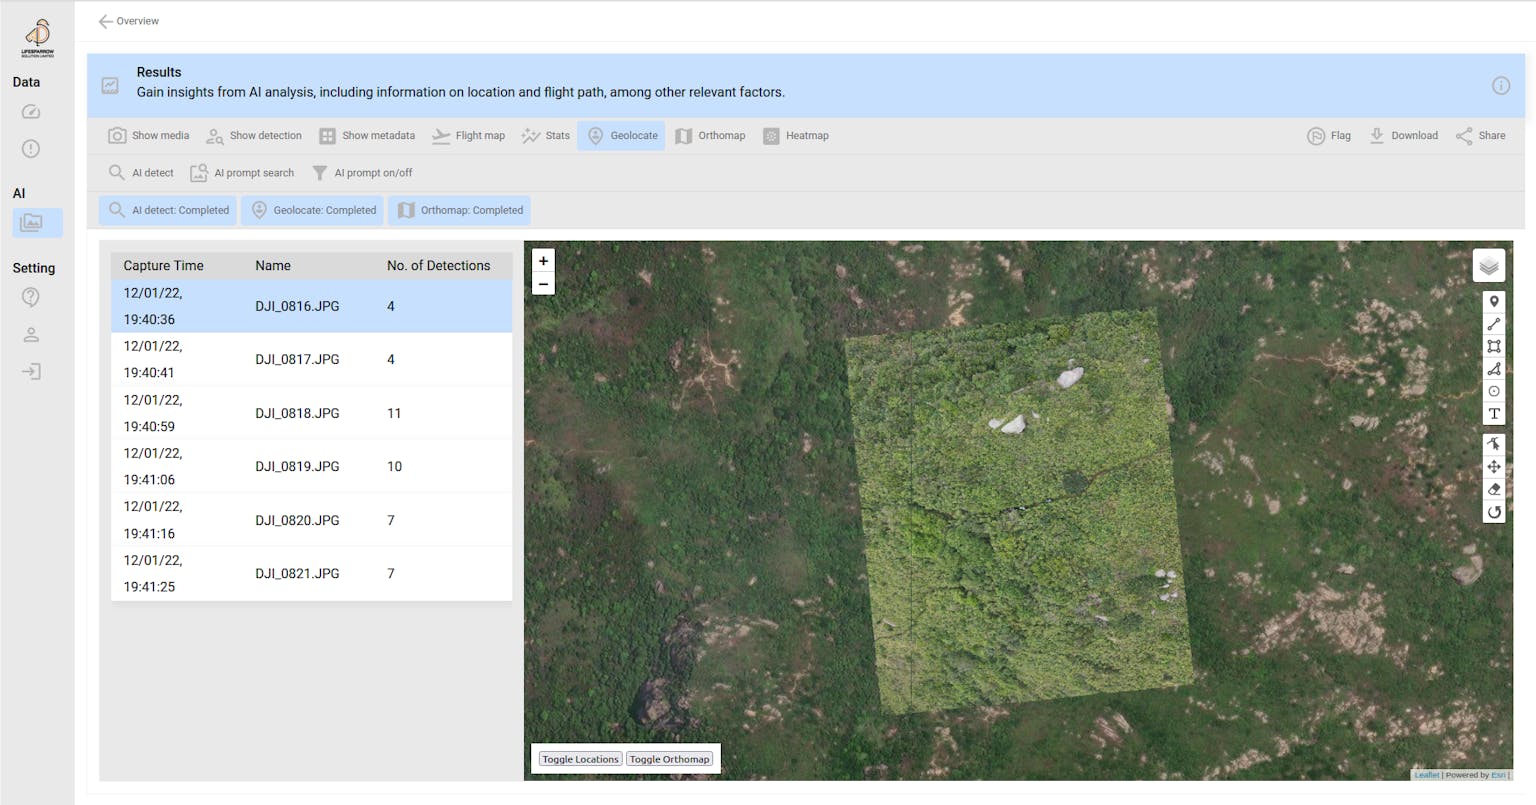This screenshot has width=1536, height=805.
Task: Select the draw rectangle tool
Action: [x=1493, y=346]
